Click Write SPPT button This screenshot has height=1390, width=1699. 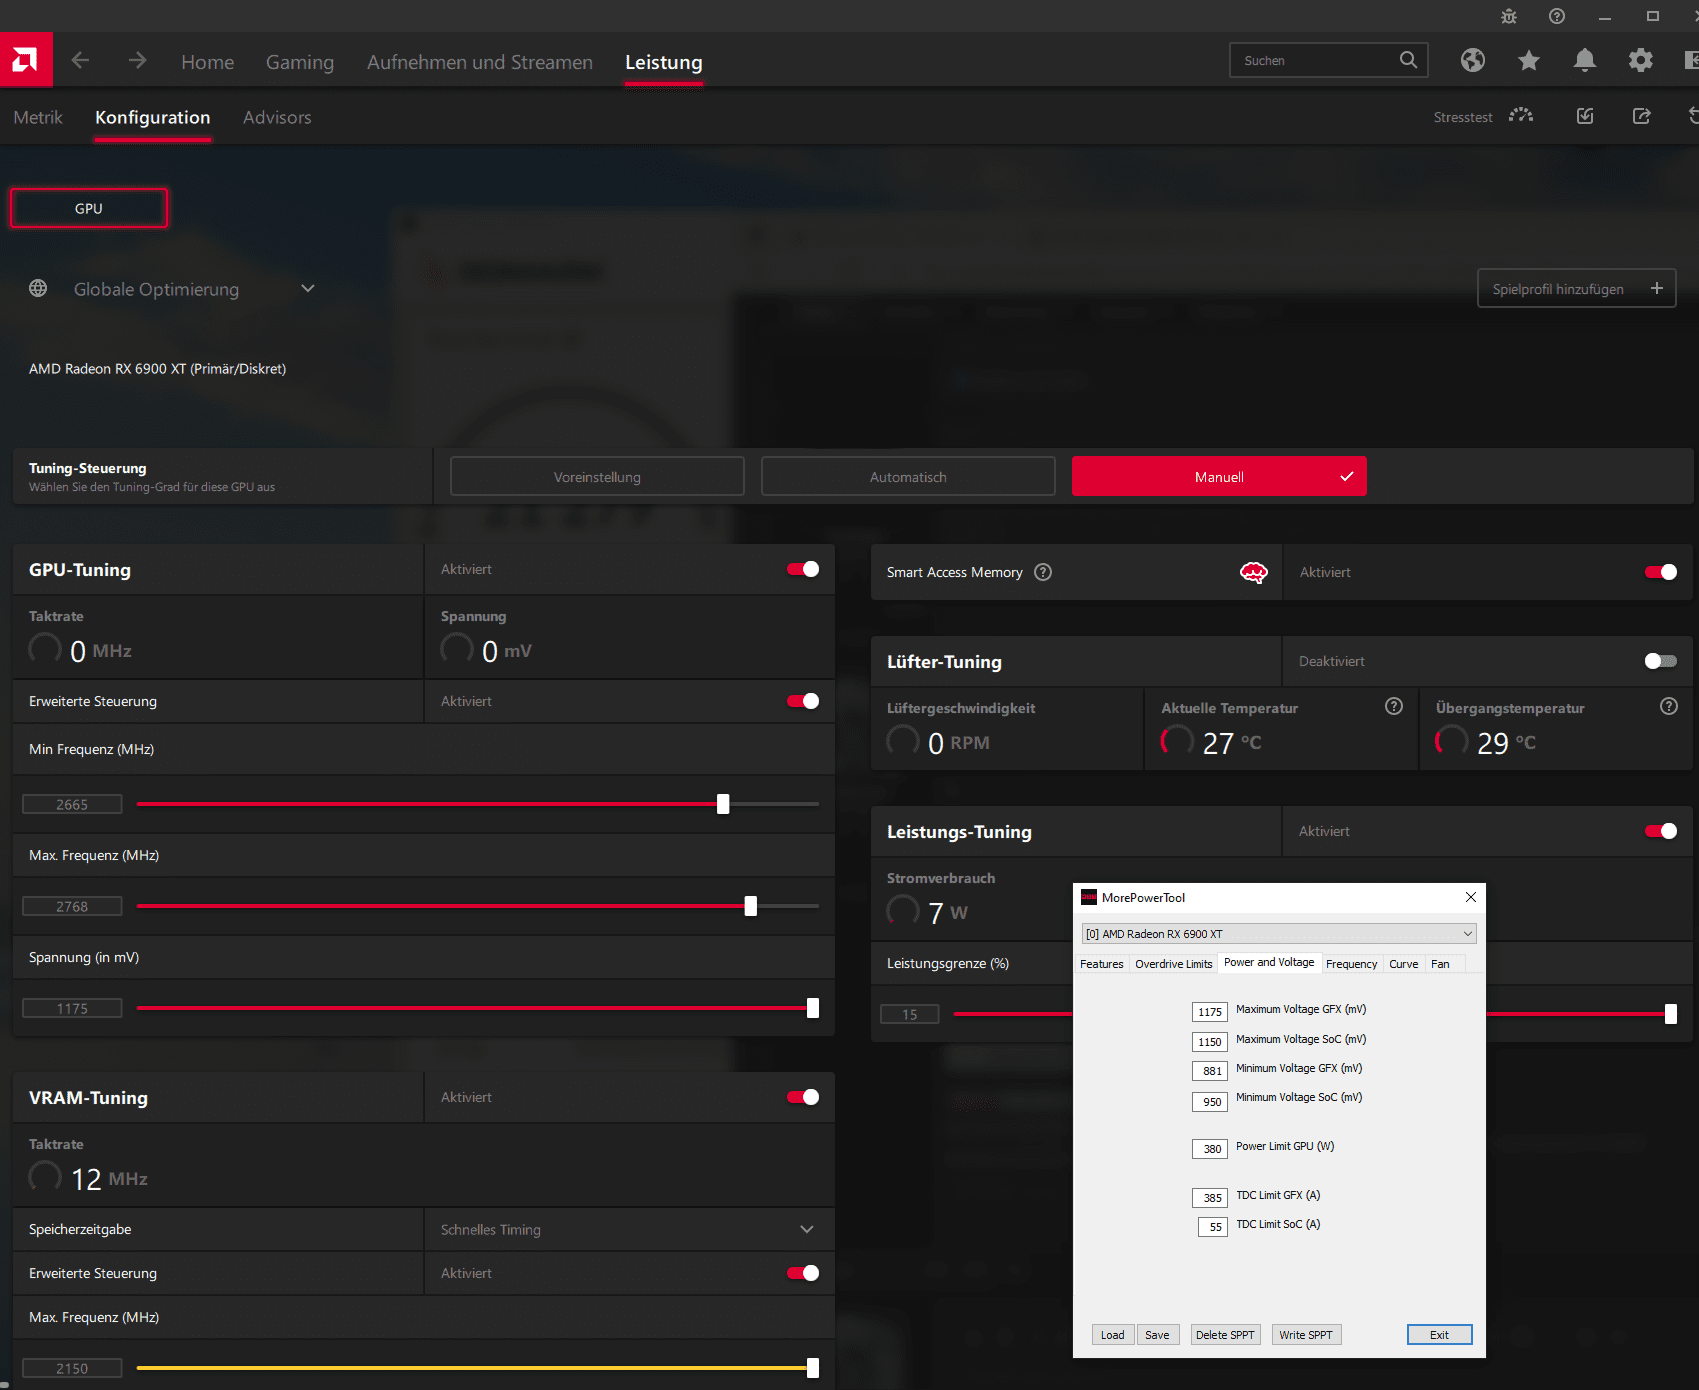coord(1306,1335)
